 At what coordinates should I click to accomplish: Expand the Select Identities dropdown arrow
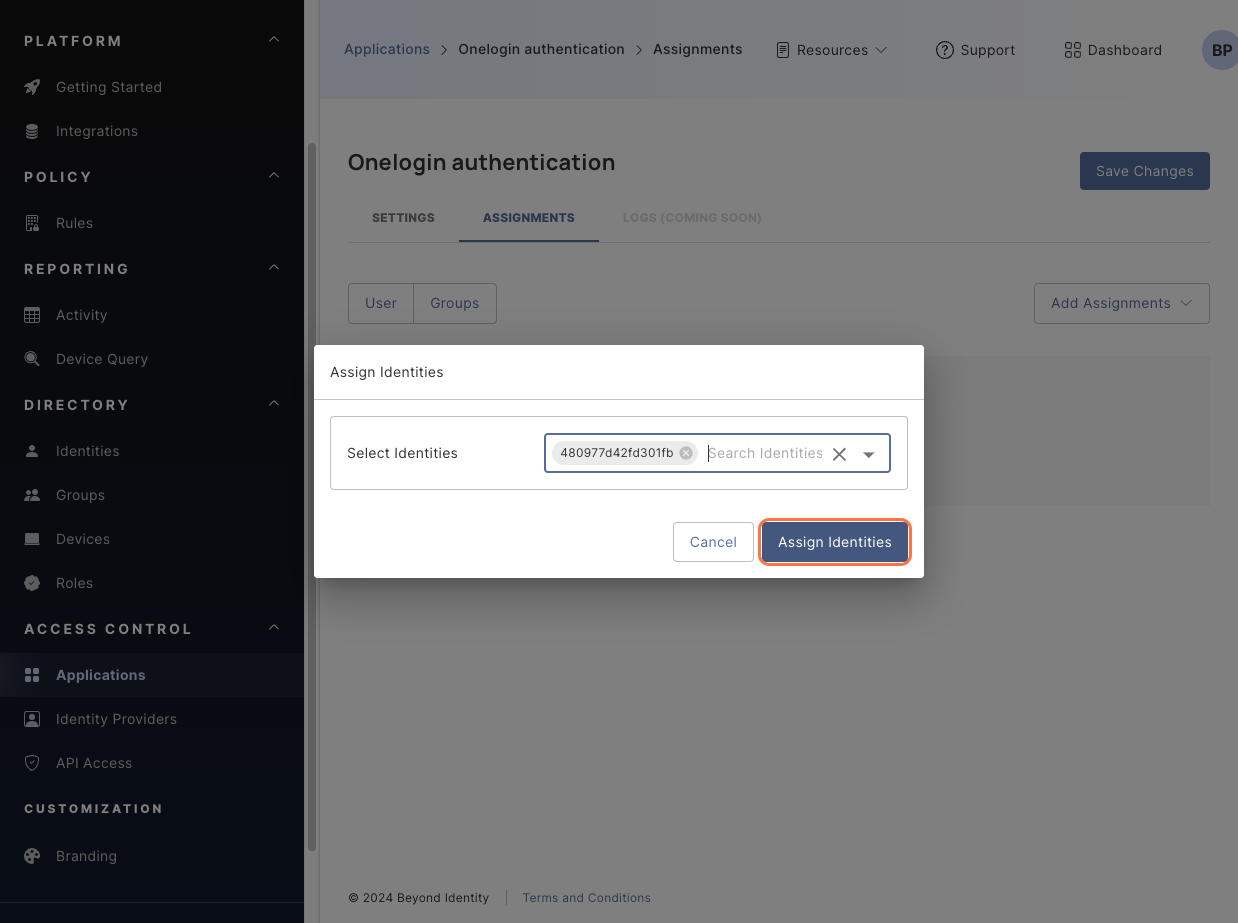click(869, 454)
